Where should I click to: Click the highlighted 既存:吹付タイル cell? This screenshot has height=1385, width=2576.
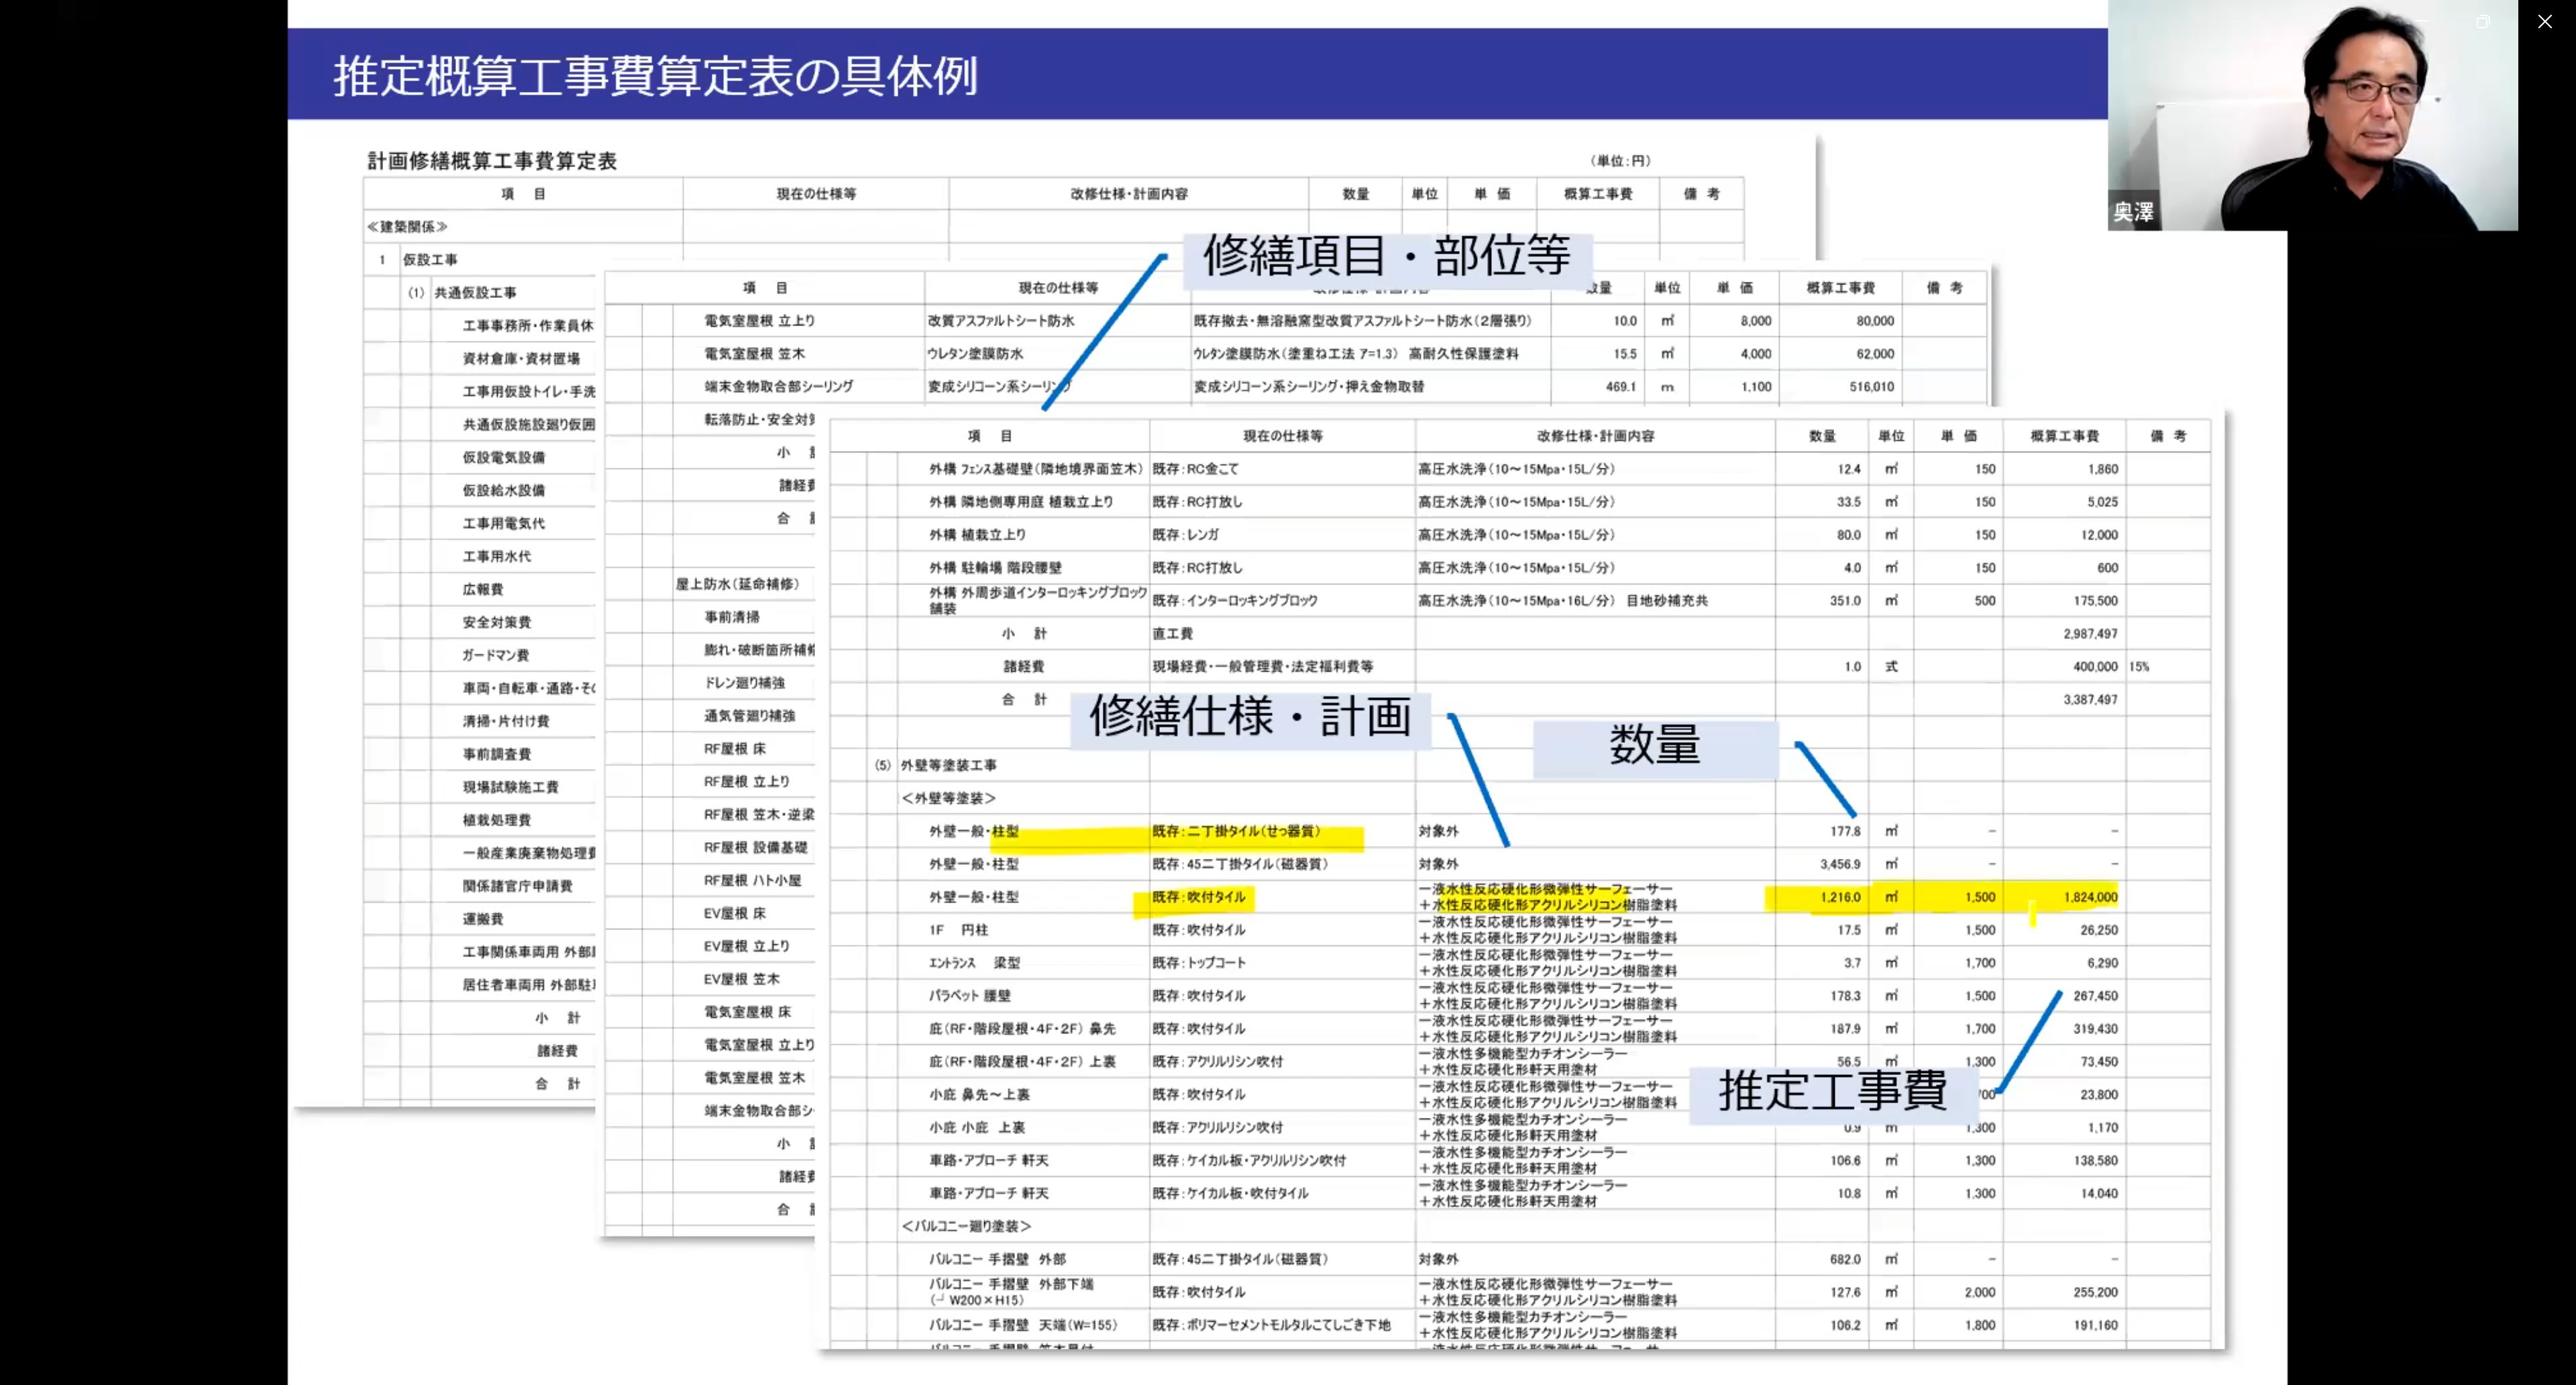pyautogui.click(x=1198, y=897)
